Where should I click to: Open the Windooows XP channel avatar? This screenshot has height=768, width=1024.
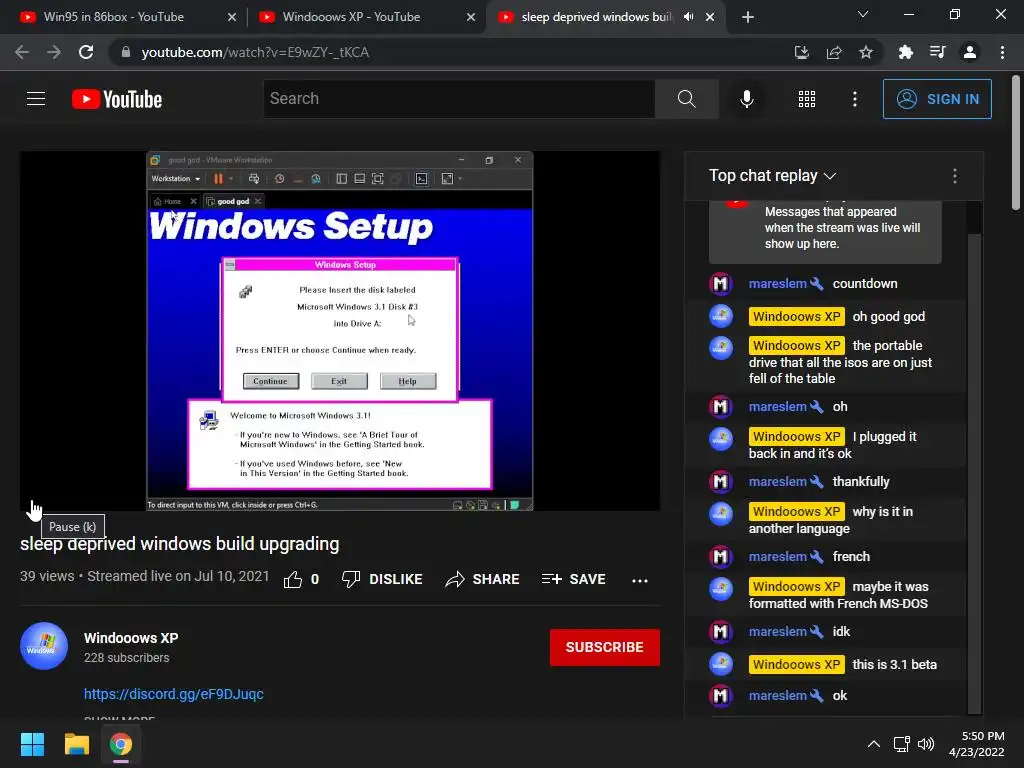point(44,646)
